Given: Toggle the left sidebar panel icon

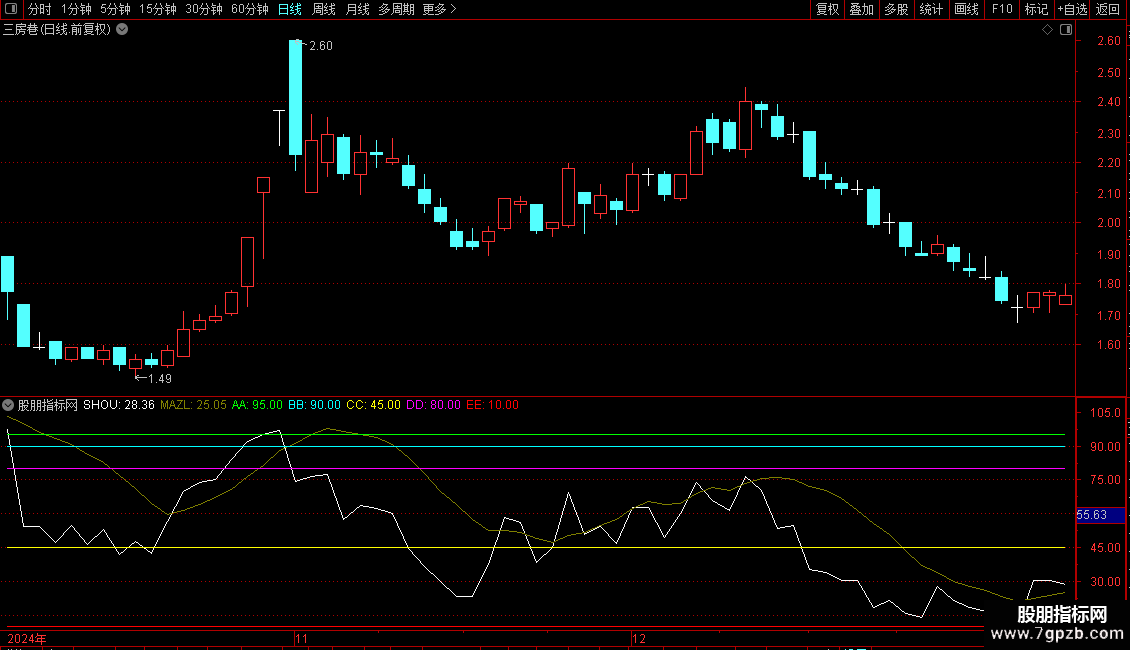Looking at the screenshot, I should coord(11,9).
